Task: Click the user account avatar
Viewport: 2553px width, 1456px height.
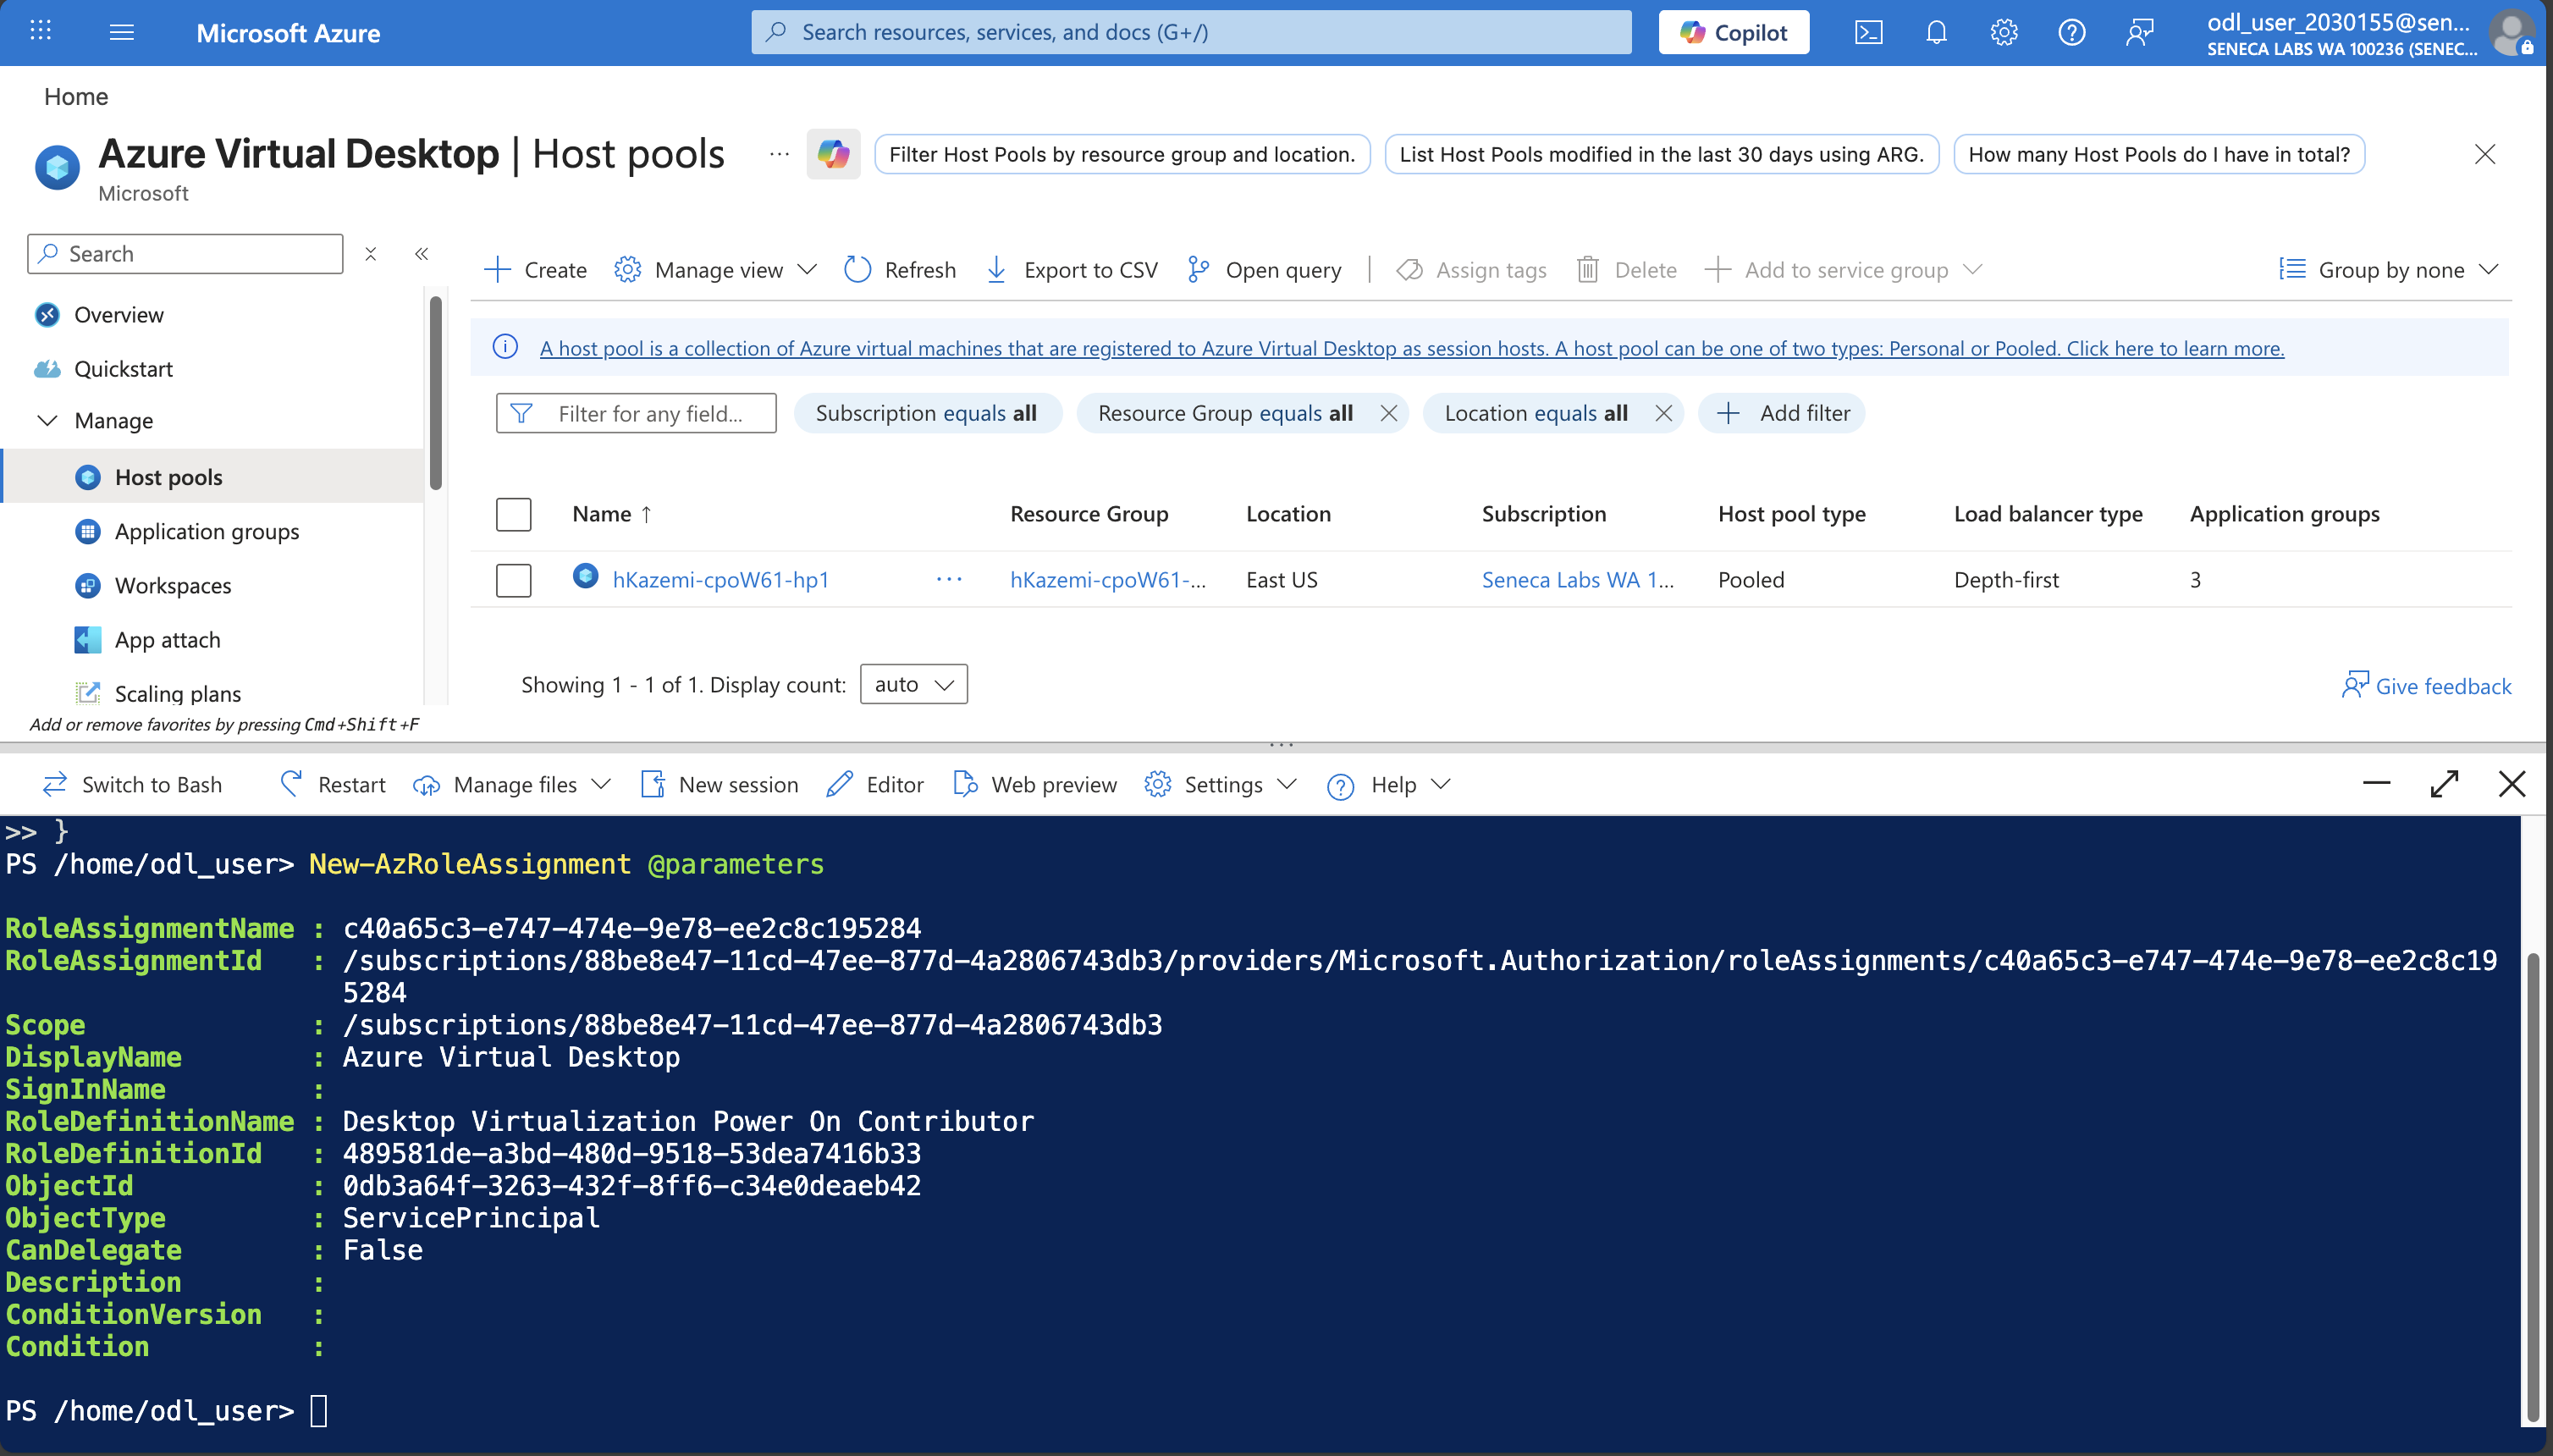Action: (2511, 32)
